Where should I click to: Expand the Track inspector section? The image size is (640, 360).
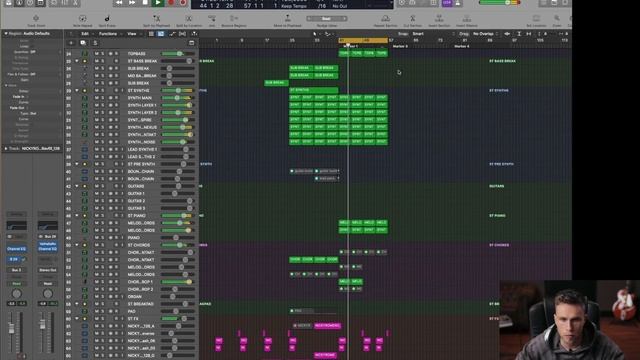click(x=6, y=149)
